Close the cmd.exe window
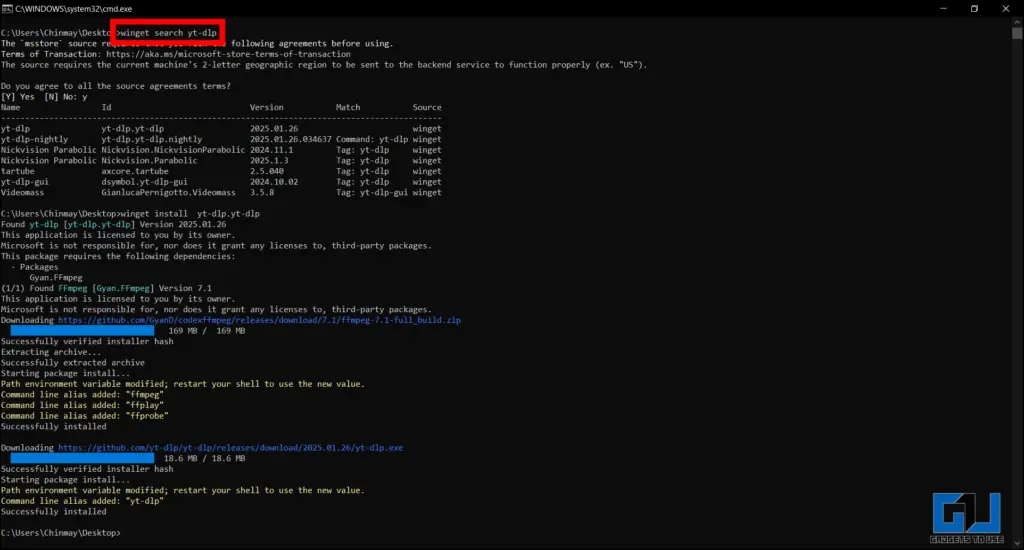This screenshot has height=550, width=1024. pyautogui.click(x=1005, y=8)
